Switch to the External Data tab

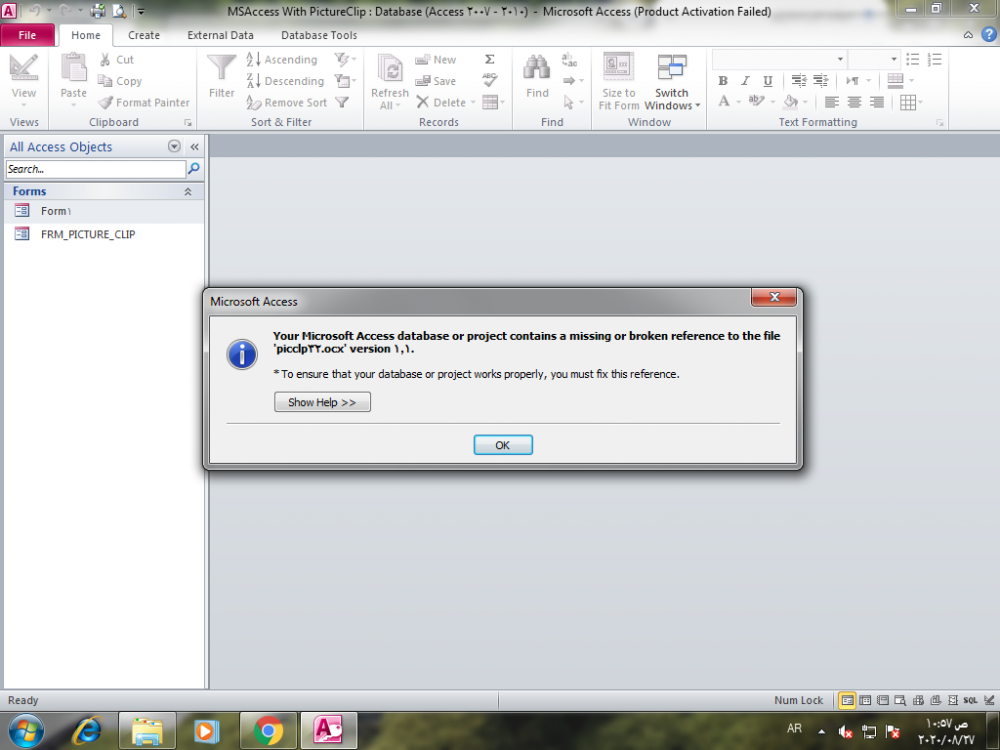pyautogui.click(x=220, y=35)
